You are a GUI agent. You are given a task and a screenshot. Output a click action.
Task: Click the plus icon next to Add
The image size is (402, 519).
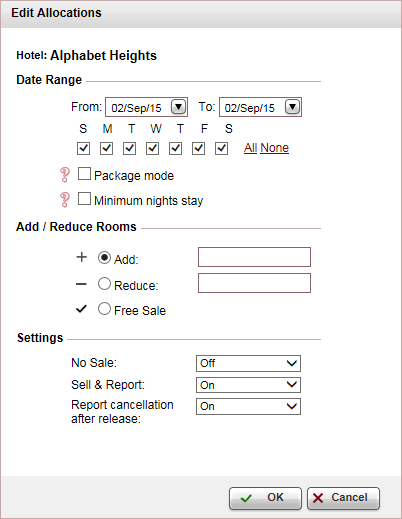pyautogui.click(x=81, y=257)
